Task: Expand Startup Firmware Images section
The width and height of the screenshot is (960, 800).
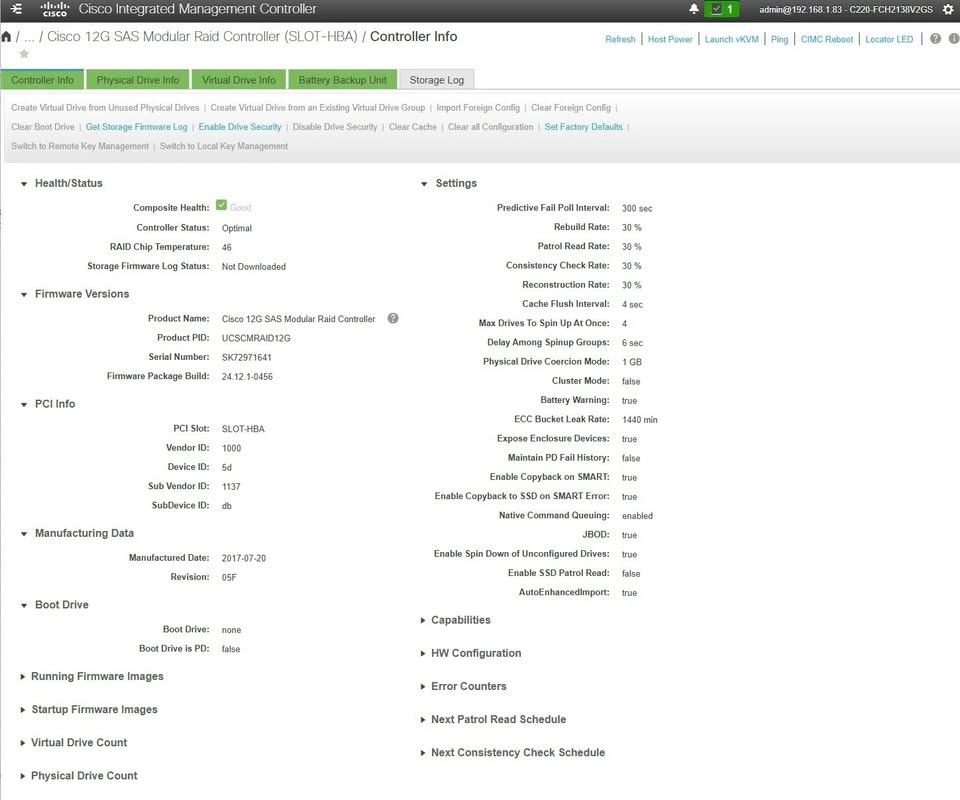Action: tap(23, 709)
